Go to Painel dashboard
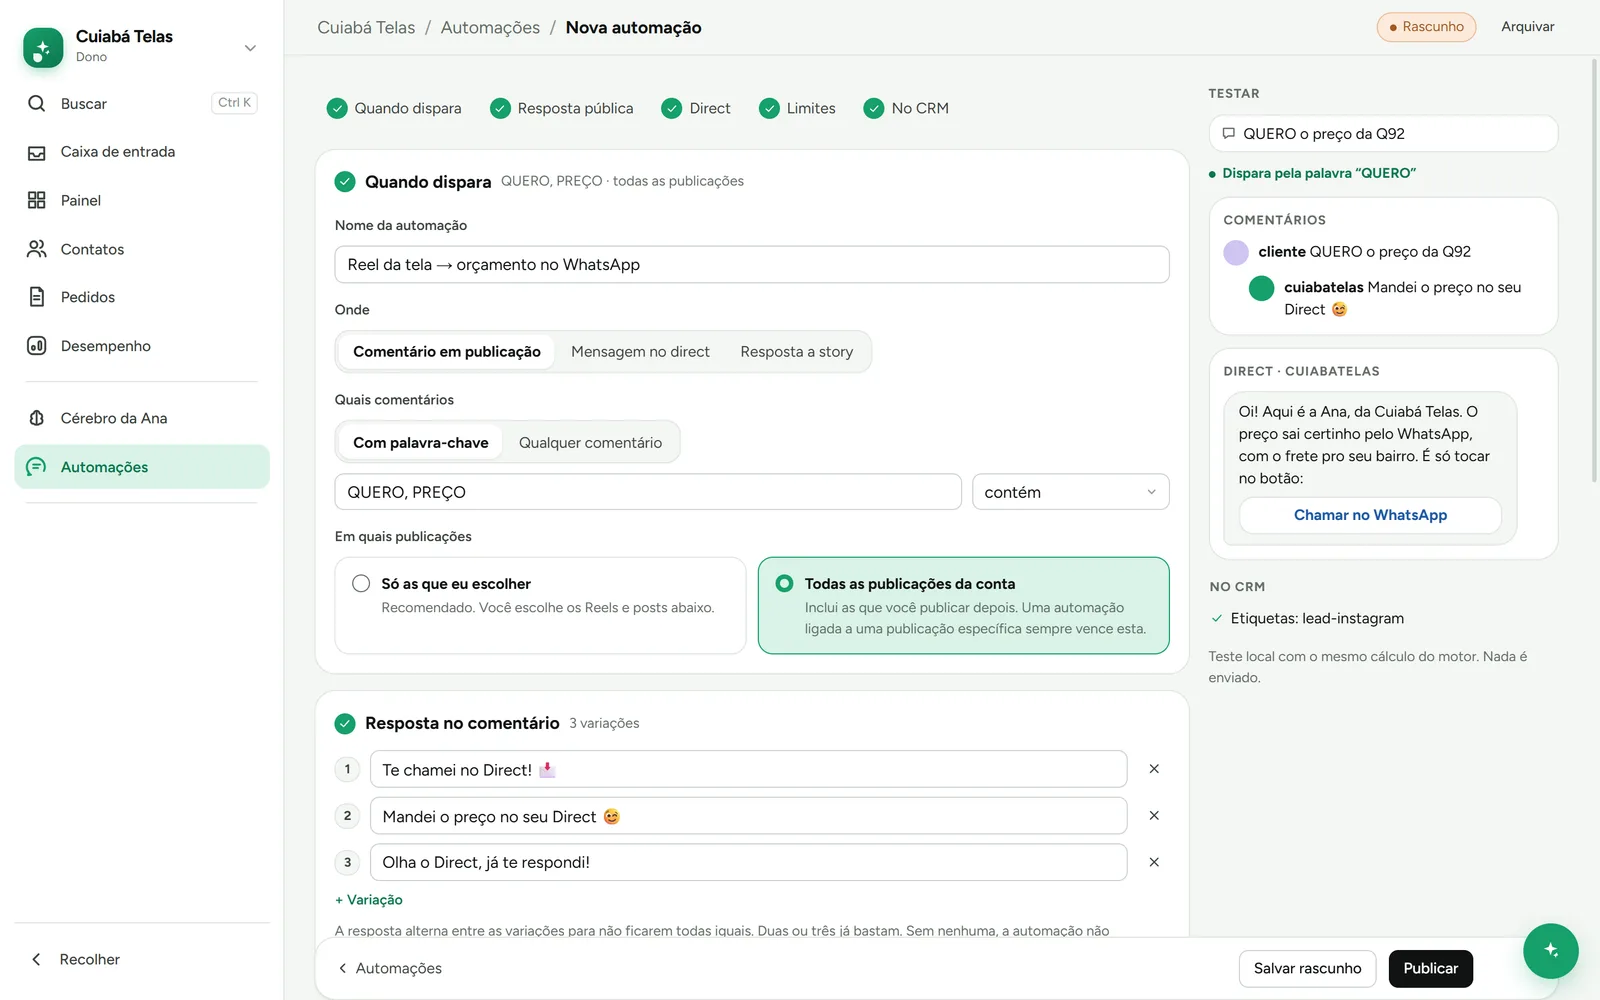The width and height of the screenshot is (1600, 1000). pyautogui.click(x=142, y=200)
